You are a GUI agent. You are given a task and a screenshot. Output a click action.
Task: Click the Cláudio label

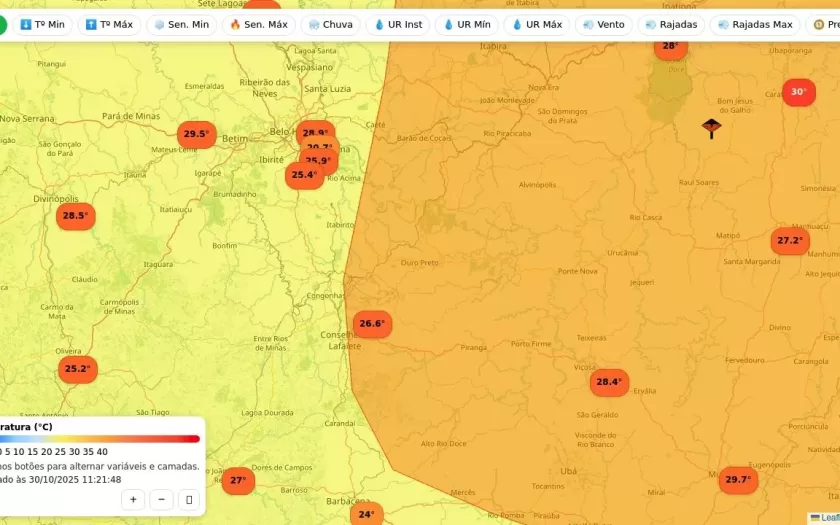pyautogui.click(x=85, y=280)
